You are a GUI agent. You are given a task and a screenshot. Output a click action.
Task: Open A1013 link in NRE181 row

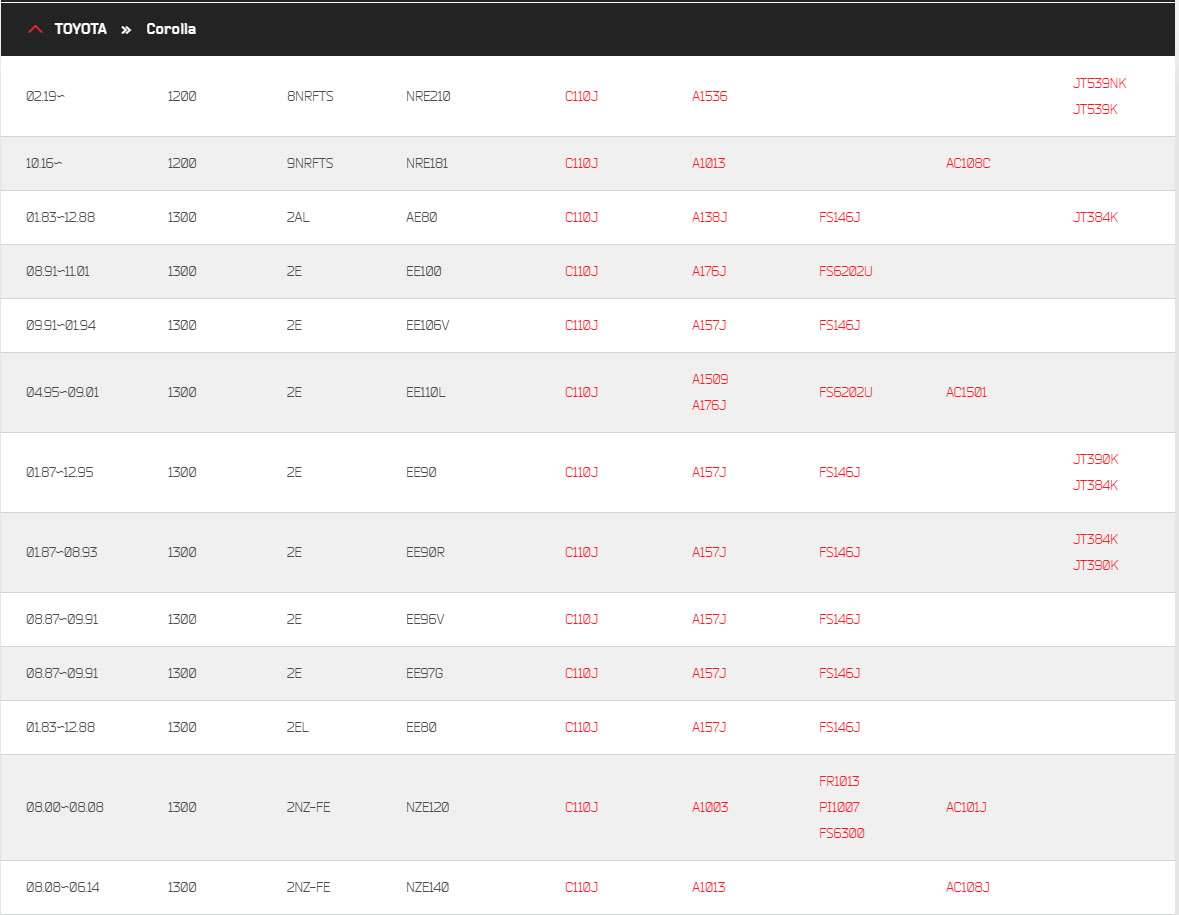pos(708,163)
